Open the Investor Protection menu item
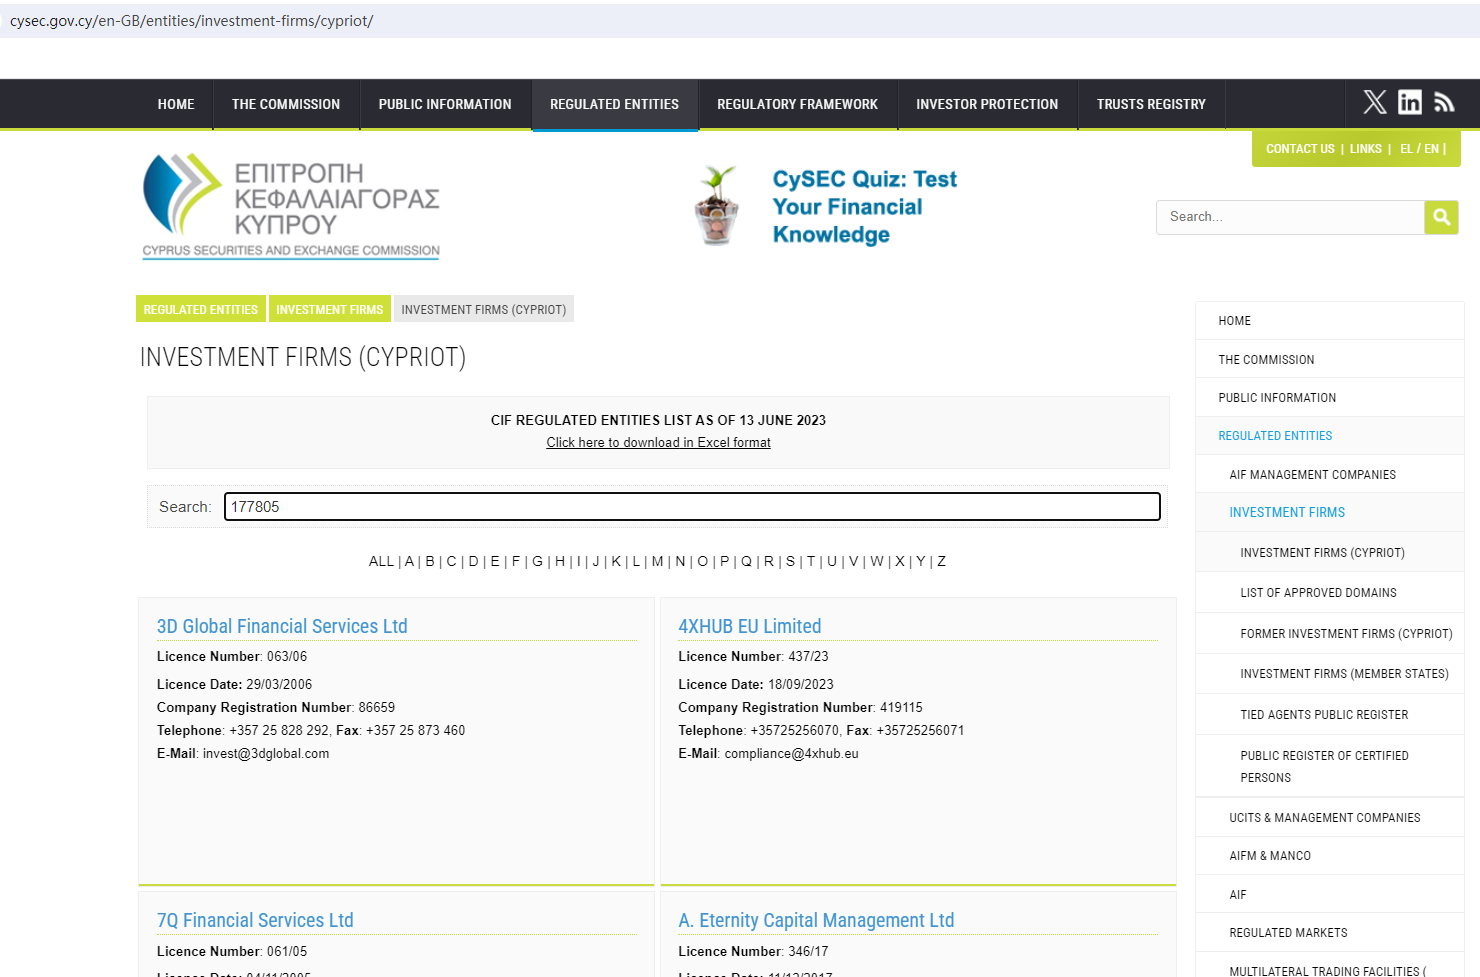1480x977 pixels. (986, 104)
